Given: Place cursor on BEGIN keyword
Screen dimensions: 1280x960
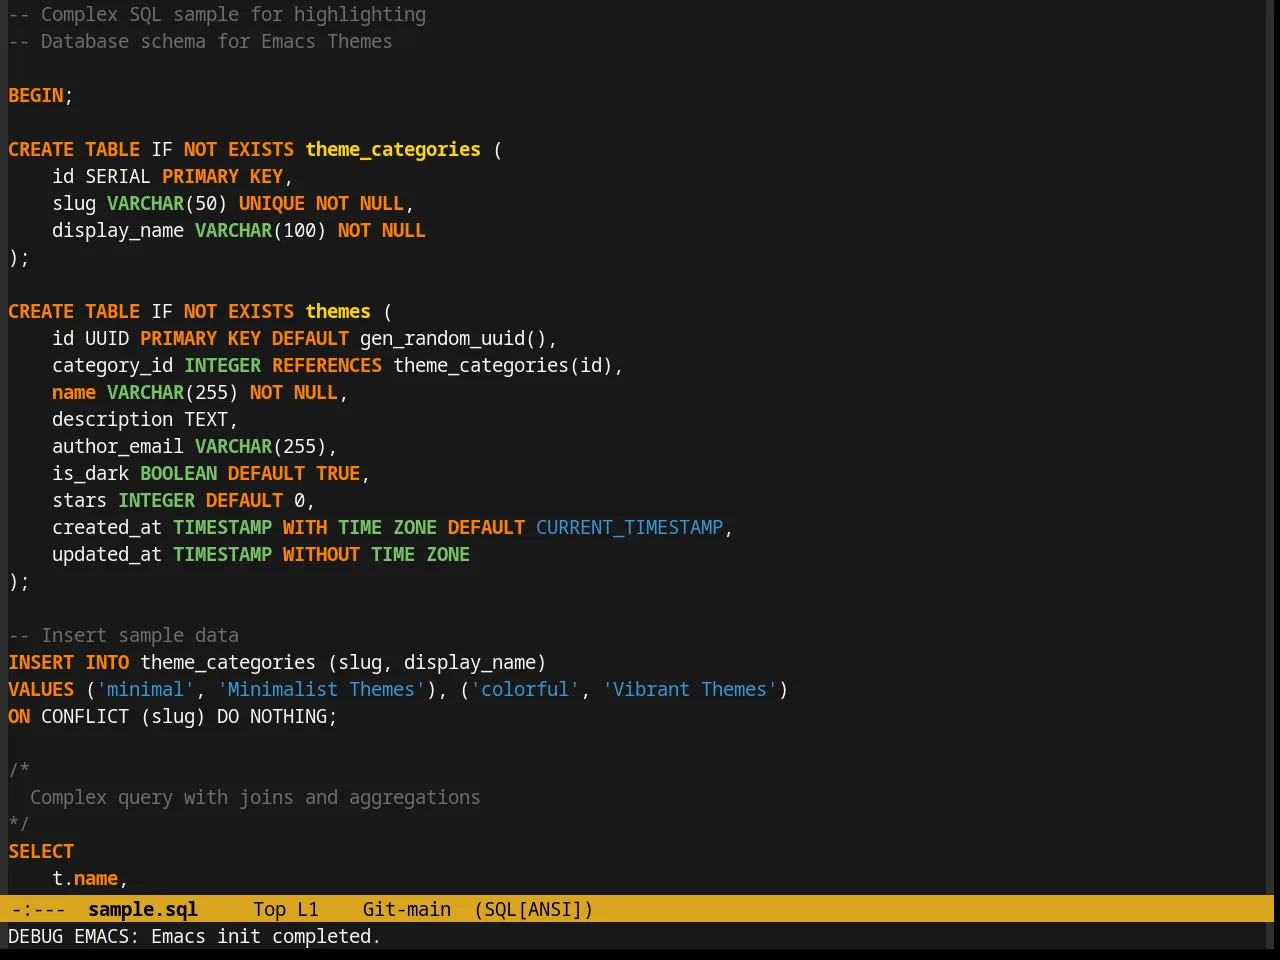Looking at the screenshot, I should point(36,95).
